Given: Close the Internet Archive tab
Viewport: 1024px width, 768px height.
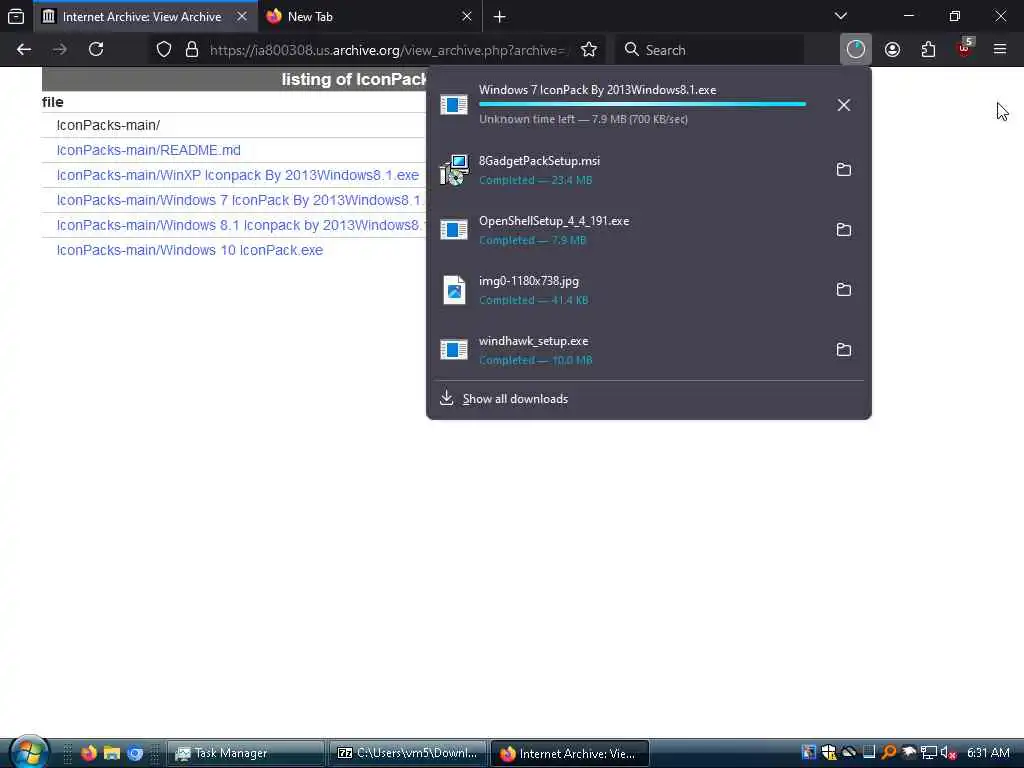Looking at the screenshot, I should tap(242, 16).
